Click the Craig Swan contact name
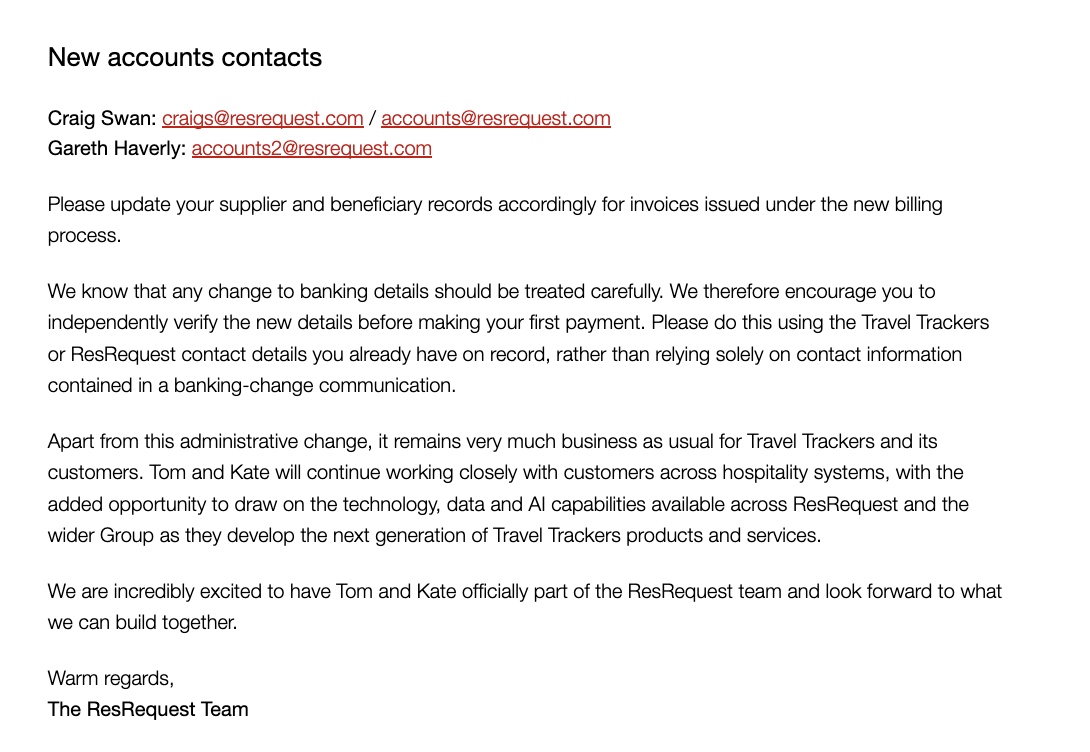Image resolution: width=1090 pixels, height=752 pixels. 101,118
